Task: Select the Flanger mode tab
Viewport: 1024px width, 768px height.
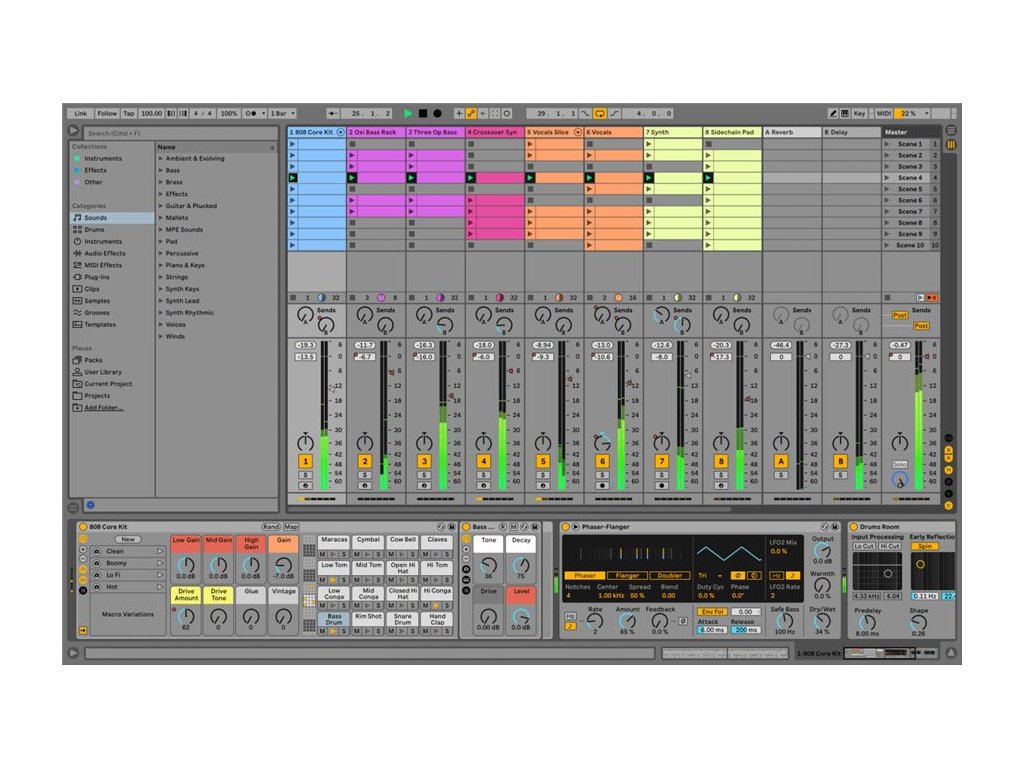Action: (x=626, y=576)
